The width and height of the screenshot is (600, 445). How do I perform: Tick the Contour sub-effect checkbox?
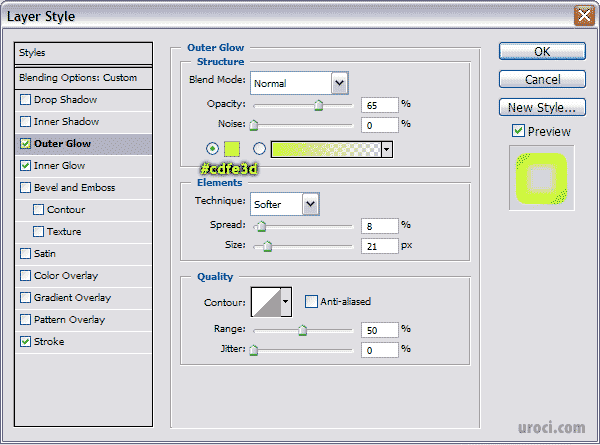point(38,210)
